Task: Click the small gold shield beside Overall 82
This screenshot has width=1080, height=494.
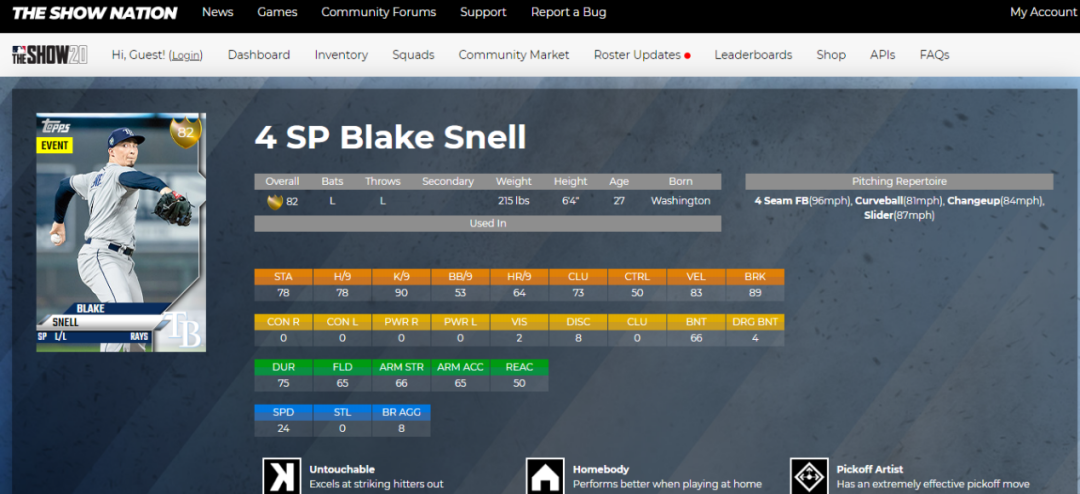Action: pyautogui.click(x=274, y=201)
